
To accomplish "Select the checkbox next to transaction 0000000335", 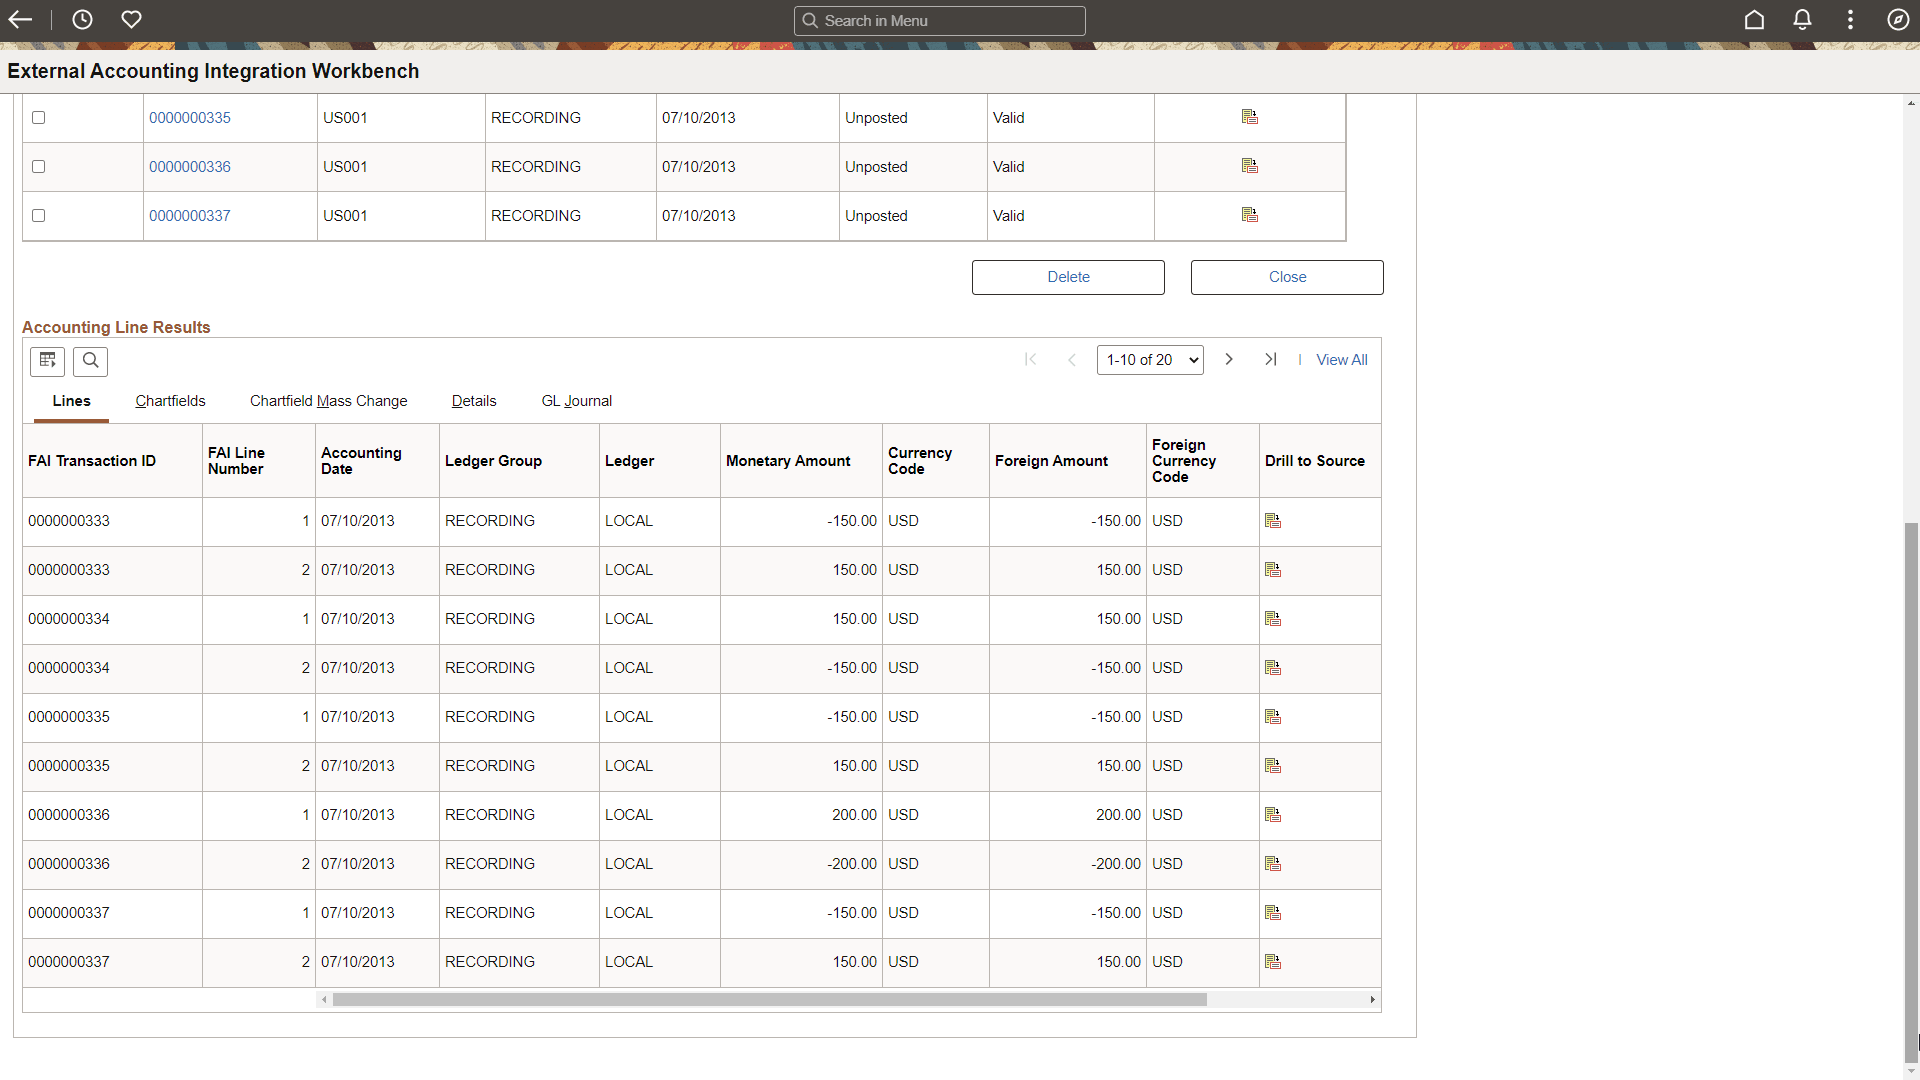I will click(38, 117).
